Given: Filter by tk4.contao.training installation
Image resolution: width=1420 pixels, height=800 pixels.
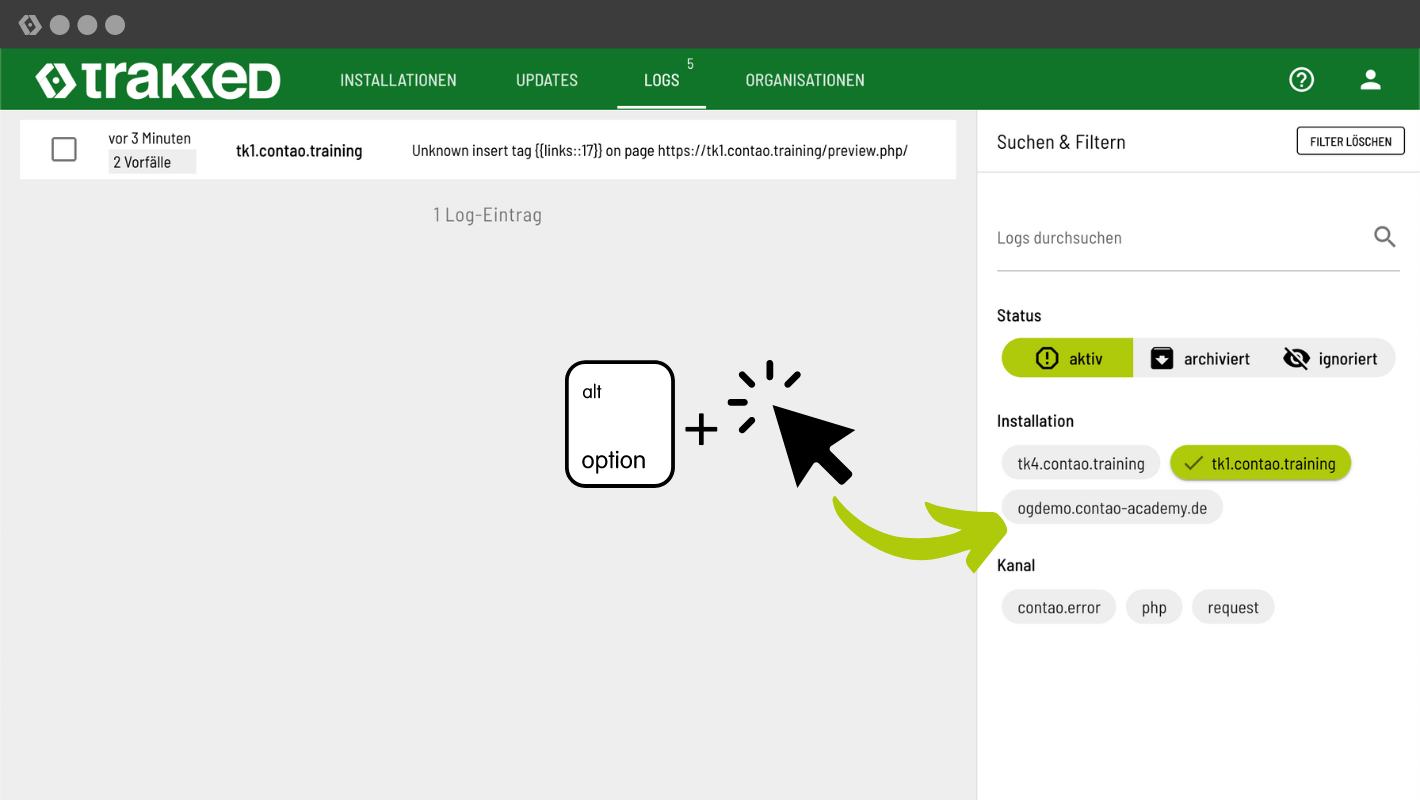Looking at the screenshot, I should tap(1080, 463).
